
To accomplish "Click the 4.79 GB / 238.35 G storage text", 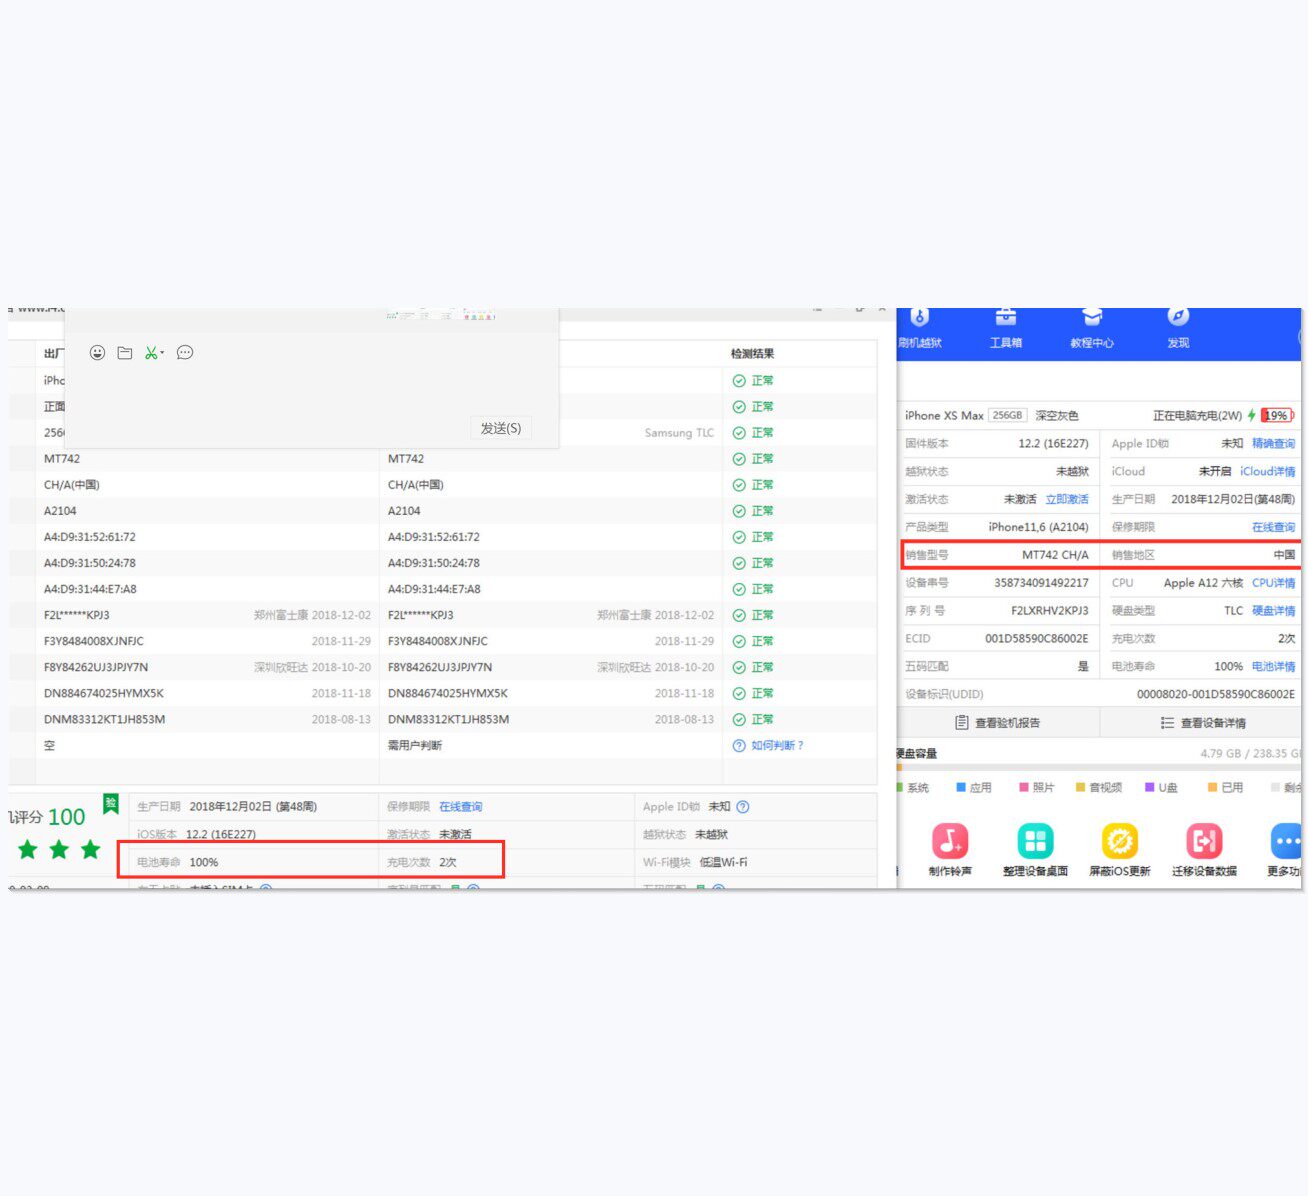I will (x=1251, y=754).
